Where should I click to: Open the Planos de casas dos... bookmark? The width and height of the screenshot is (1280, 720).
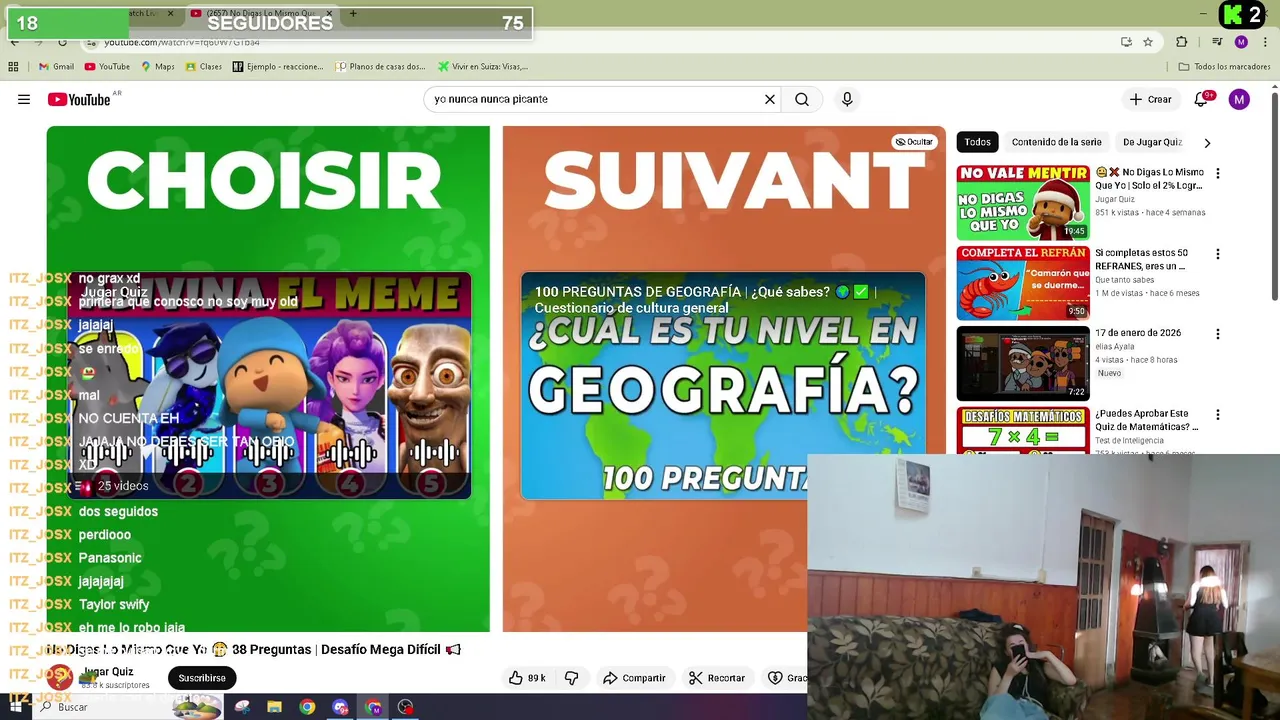(381, 67)
